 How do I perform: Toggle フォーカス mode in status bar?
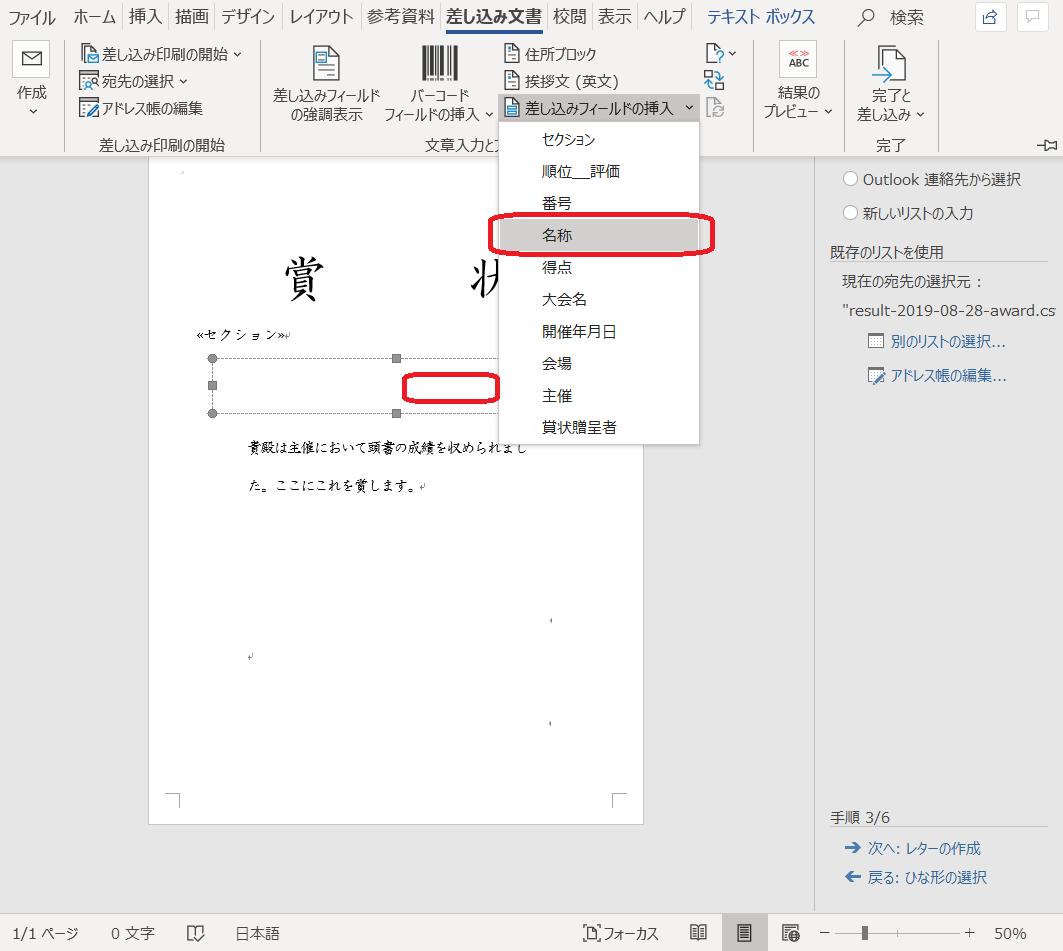[x=621, y=933]
